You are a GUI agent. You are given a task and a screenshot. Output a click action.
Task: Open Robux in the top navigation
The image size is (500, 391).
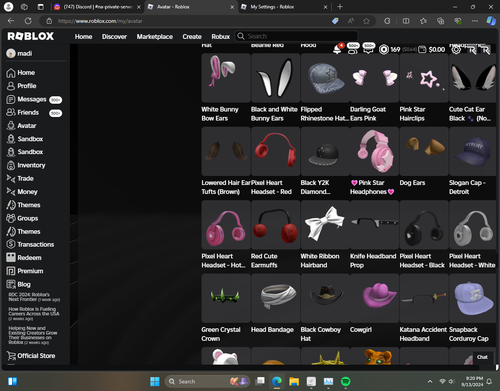coord(221,37)
